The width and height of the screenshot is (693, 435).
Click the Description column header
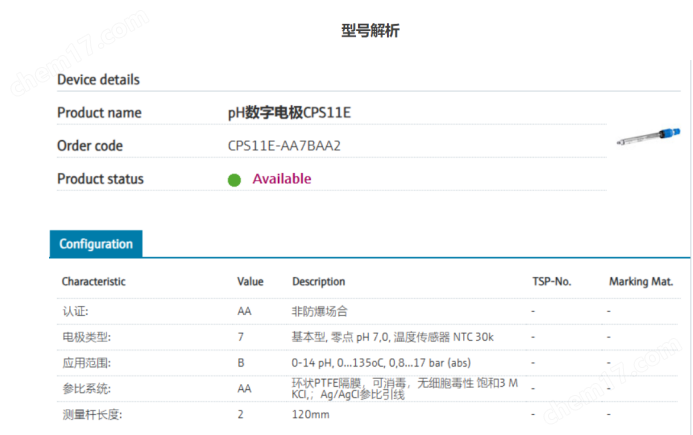coord(319,281)
